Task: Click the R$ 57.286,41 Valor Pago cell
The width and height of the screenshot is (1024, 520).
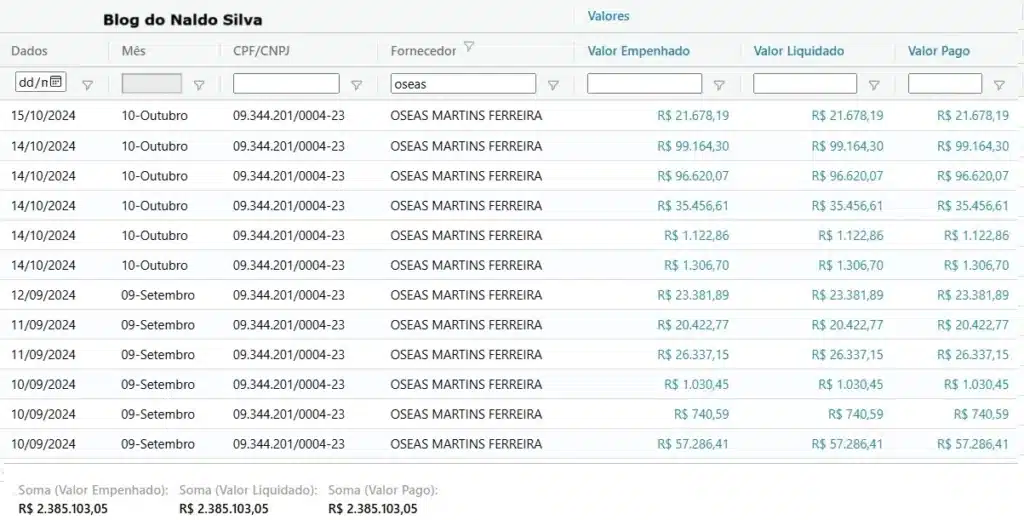Action: pos(972,444)
